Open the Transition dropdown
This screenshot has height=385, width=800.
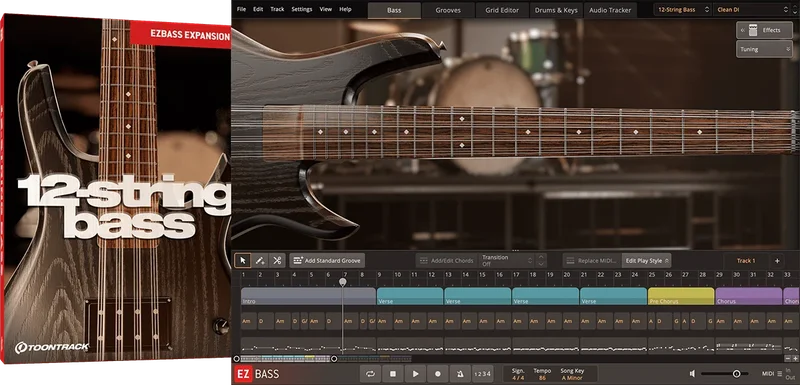pyautogui.click(x=507, y=261)
